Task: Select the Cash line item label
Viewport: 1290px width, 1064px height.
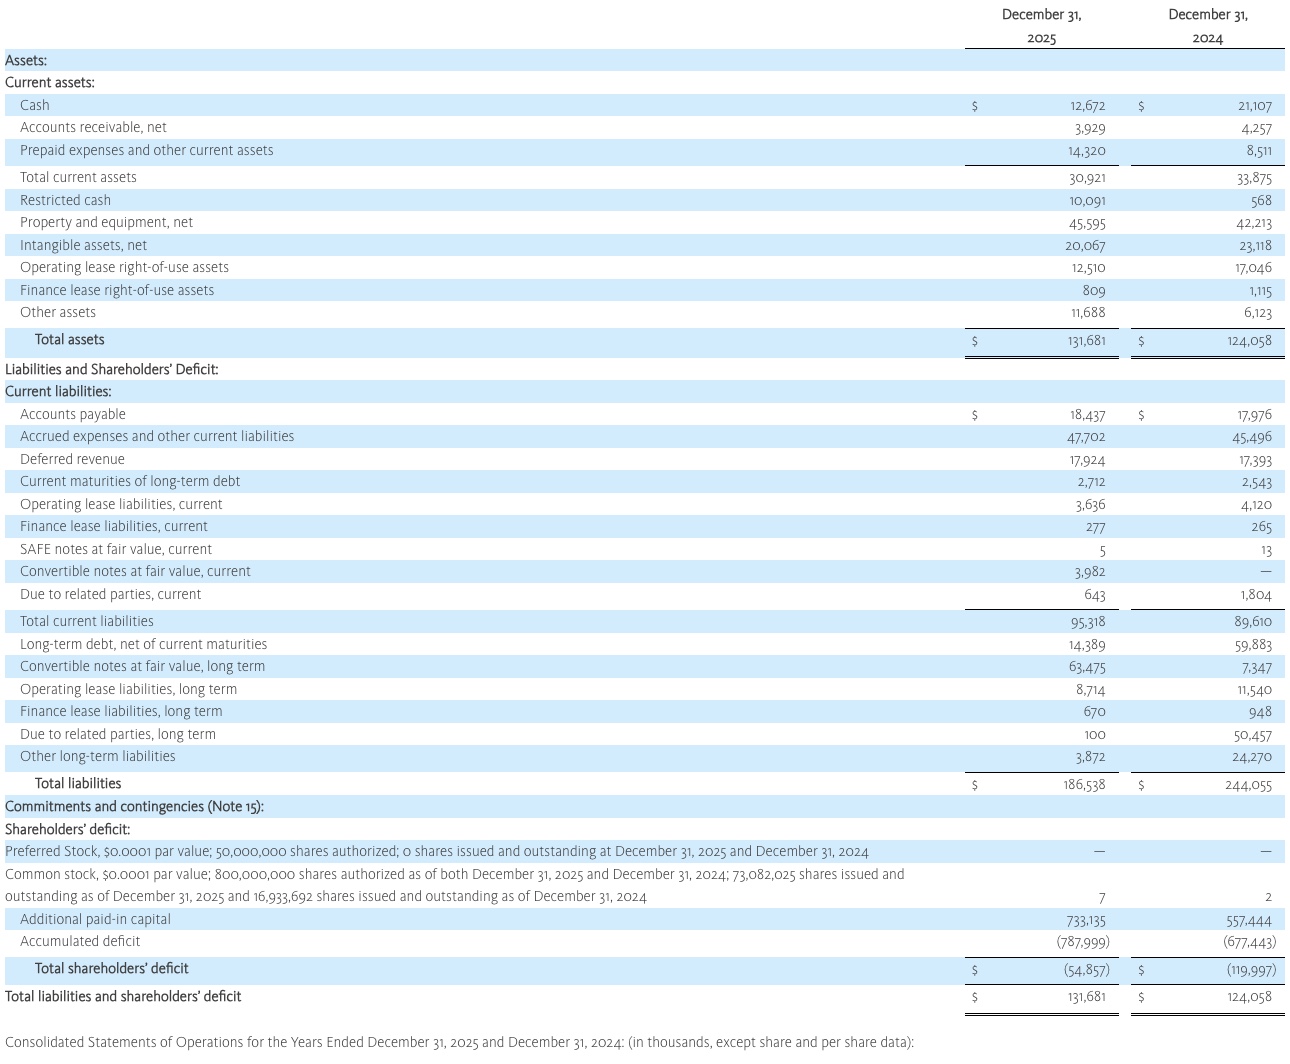Action: pyautogui.click(x=34, y=105)
